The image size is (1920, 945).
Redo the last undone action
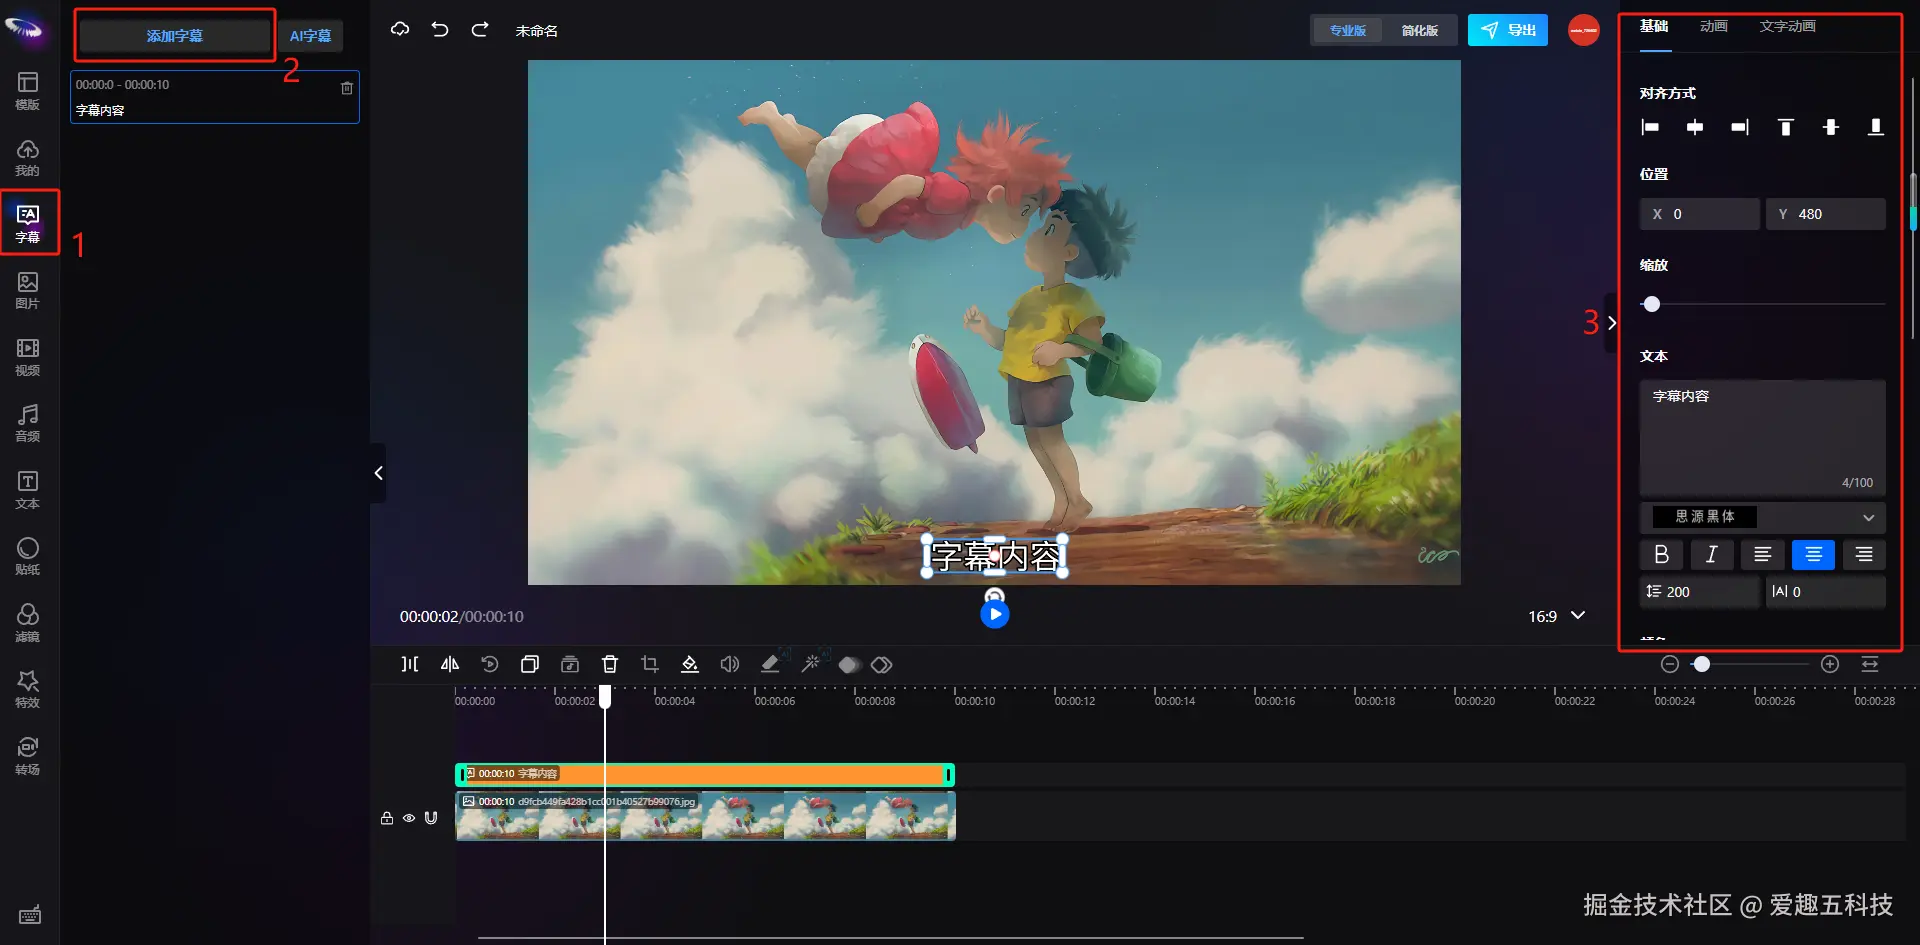click(480, 30)
